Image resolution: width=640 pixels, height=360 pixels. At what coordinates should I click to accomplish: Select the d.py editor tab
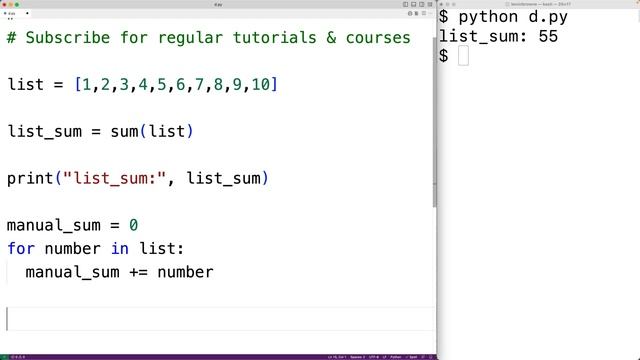click(16, 13)
